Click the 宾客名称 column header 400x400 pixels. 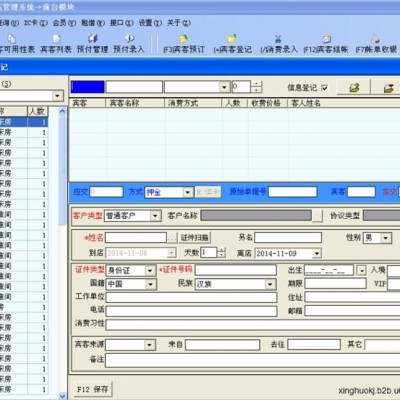tap(135, 103)
